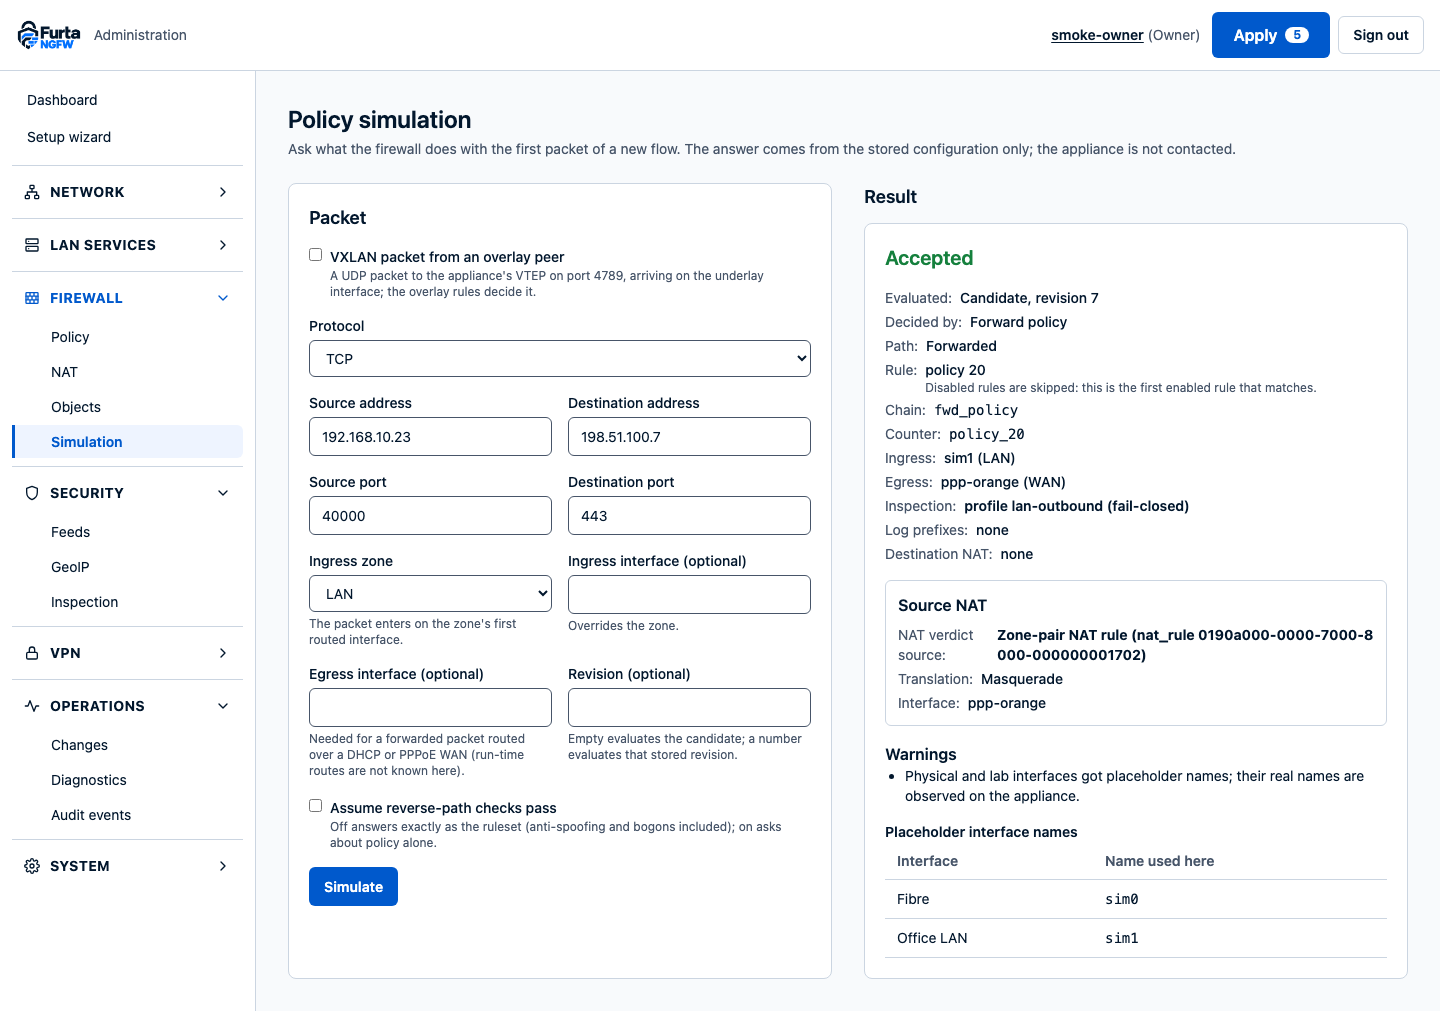Viewport: 1440px width, 1011px height.
Task: Open the Protocol dropdown
Action: pyautogui.click(x=560, y=359)
